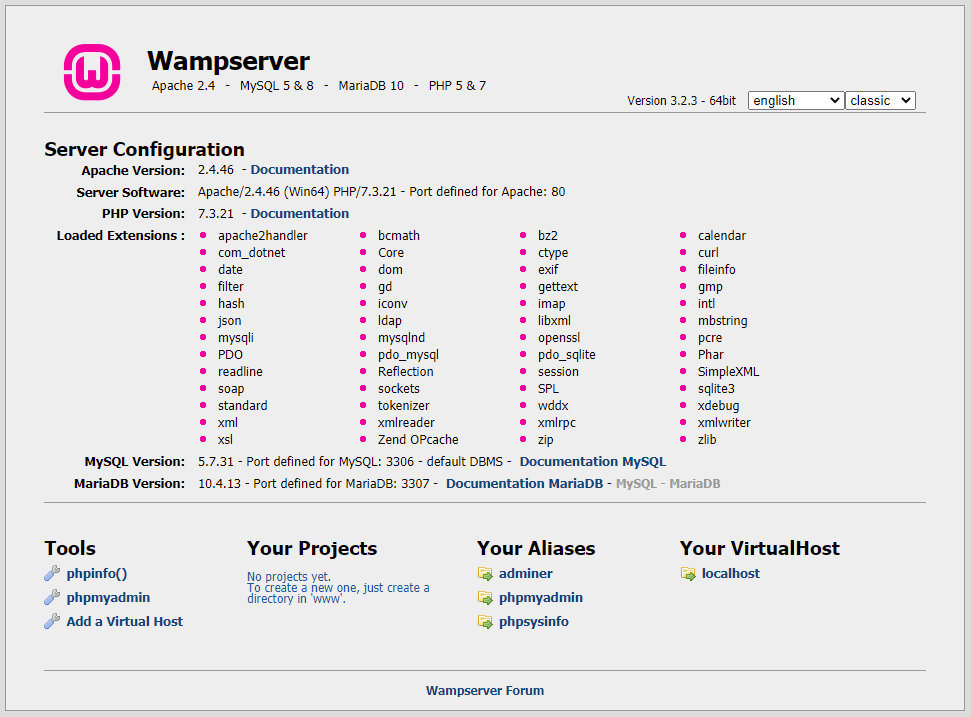Click the 'Zend OPcache' extension
Viewport: 971px width, 717px height.
coord(418,440)
